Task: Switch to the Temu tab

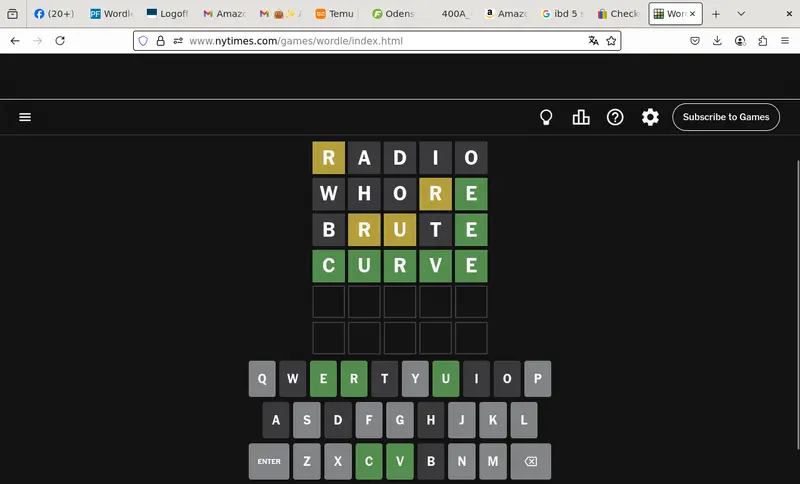Action: (x=336, y=14)
